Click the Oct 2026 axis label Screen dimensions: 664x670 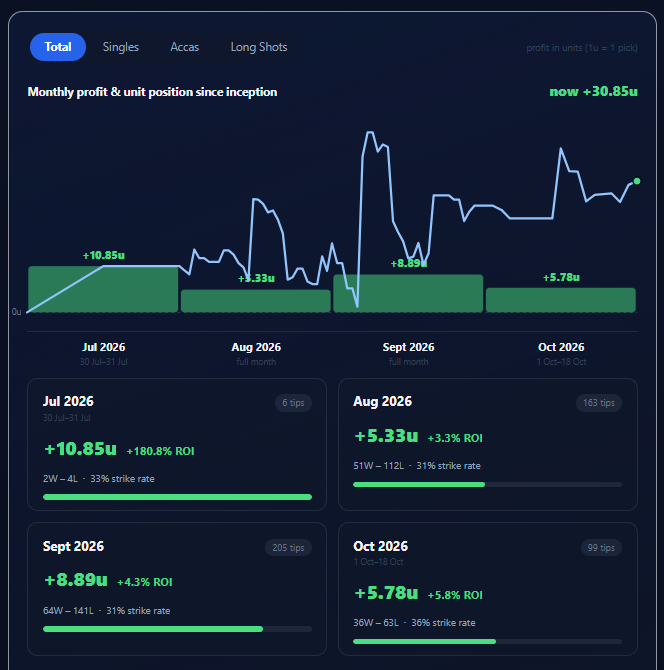click(561, 347)
